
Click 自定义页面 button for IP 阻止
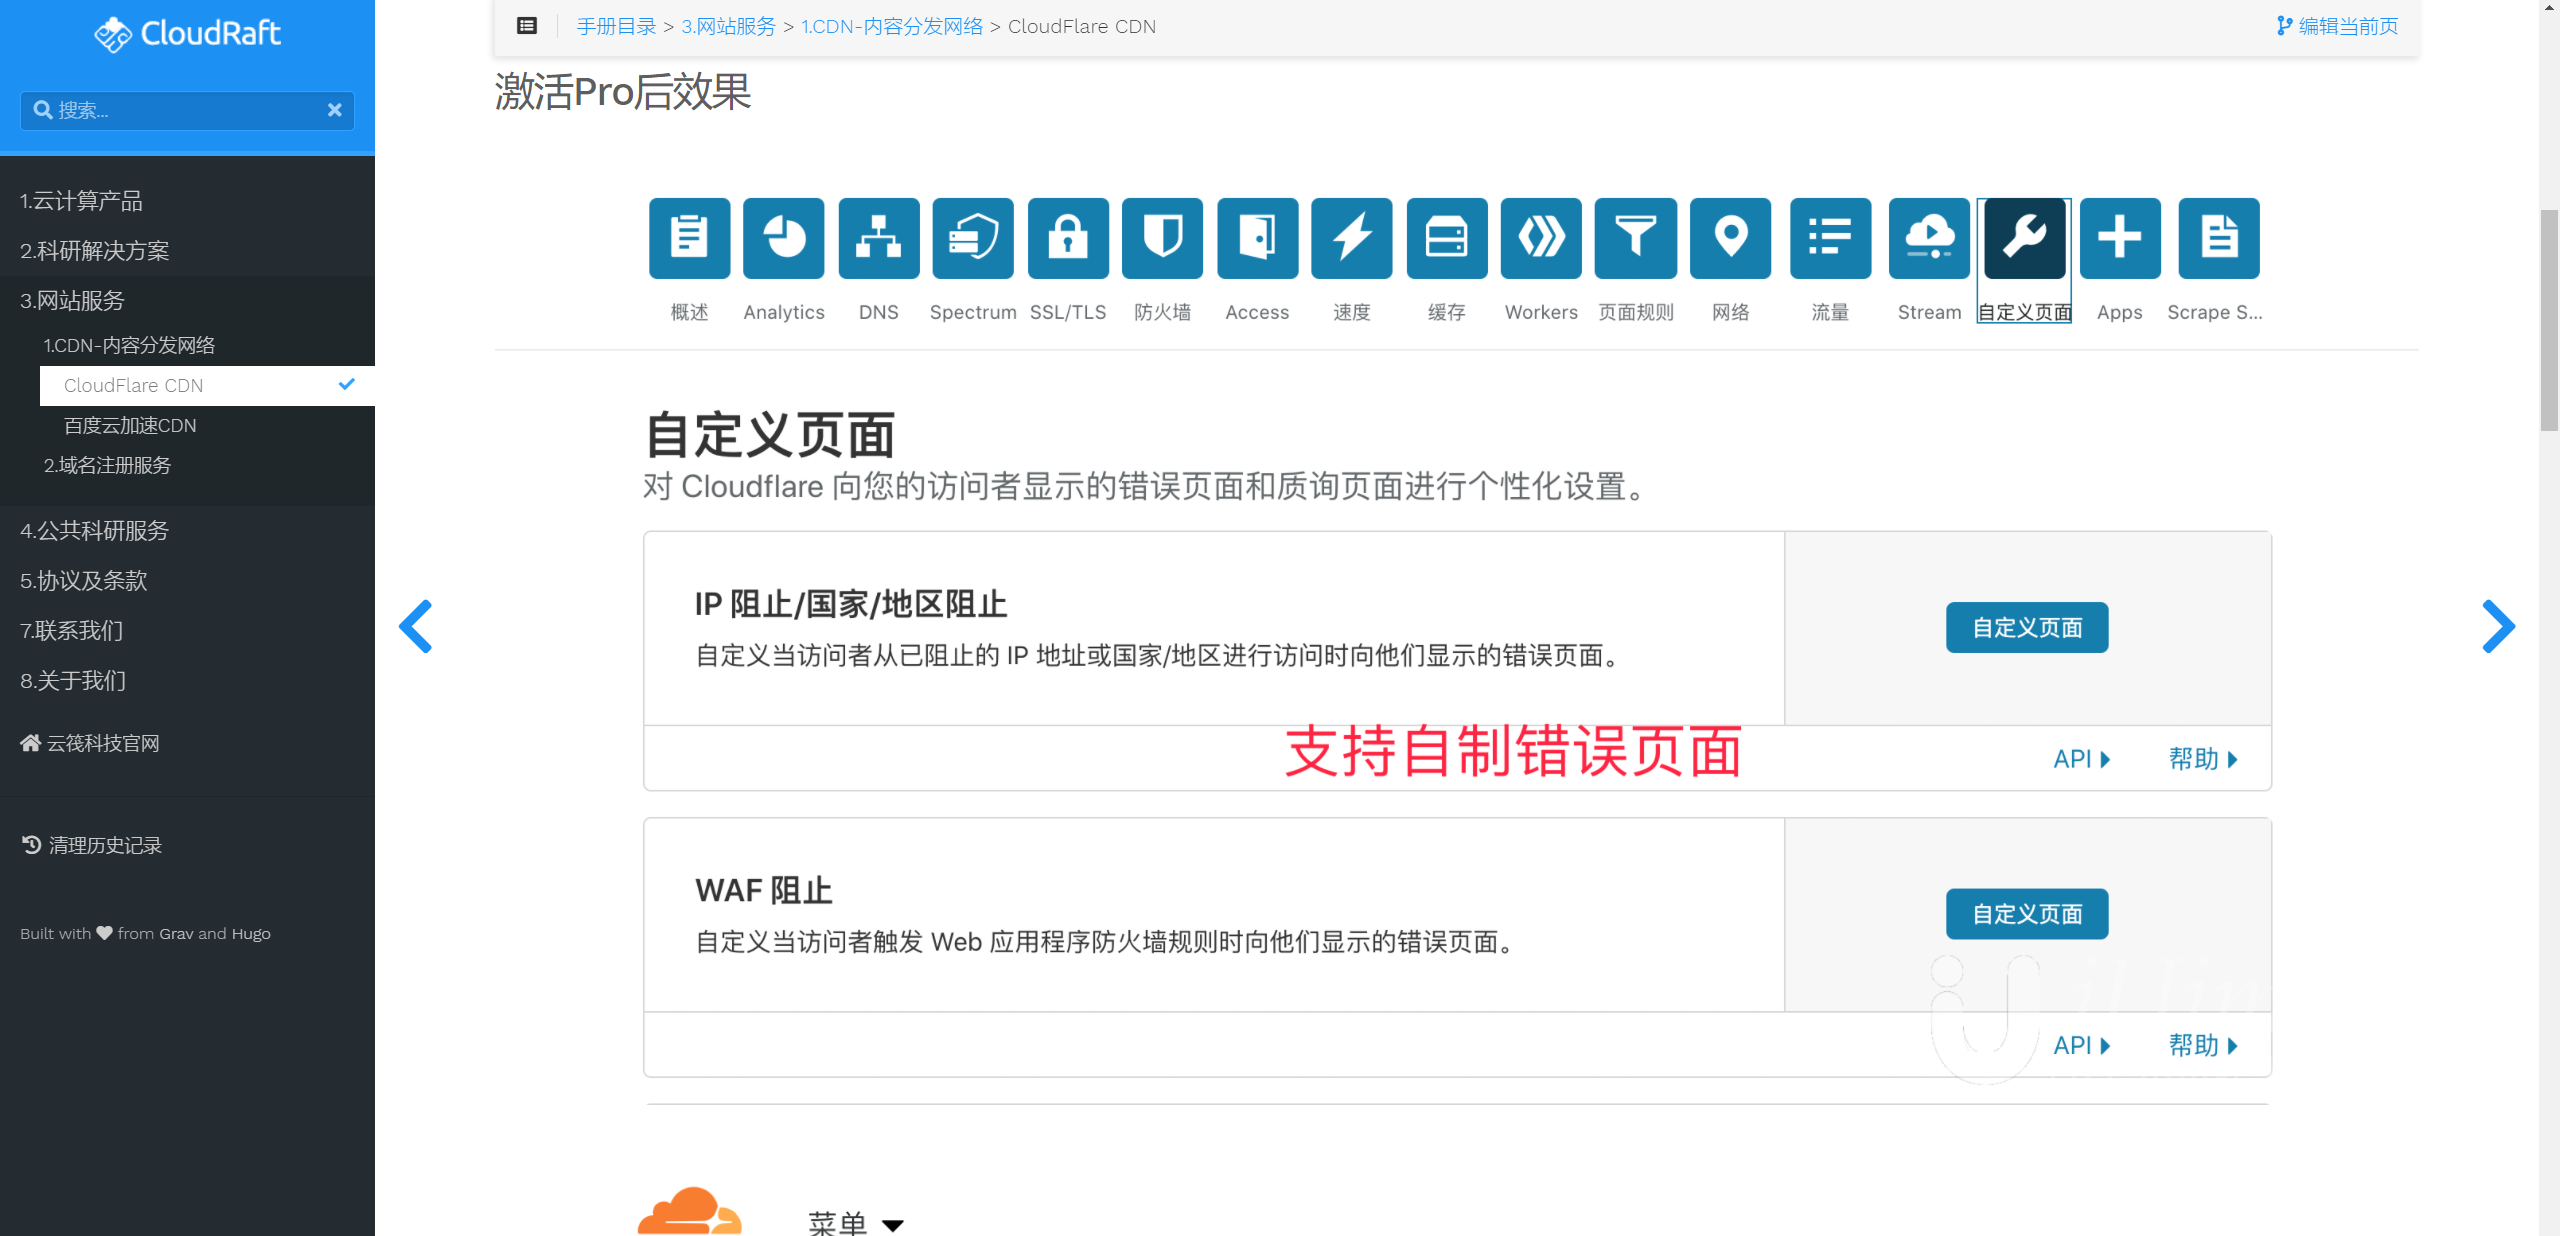click(2027, 628)
